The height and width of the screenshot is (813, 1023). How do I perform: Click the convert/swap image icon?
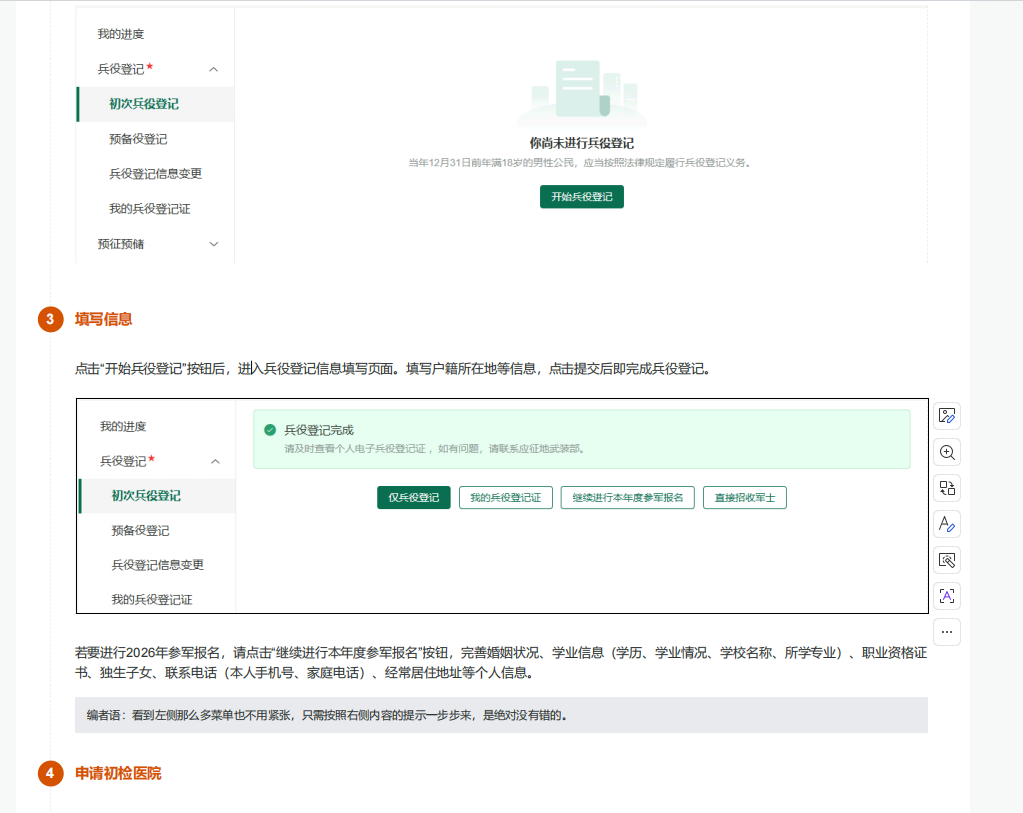pyautogui.click(x=946, y=488)
